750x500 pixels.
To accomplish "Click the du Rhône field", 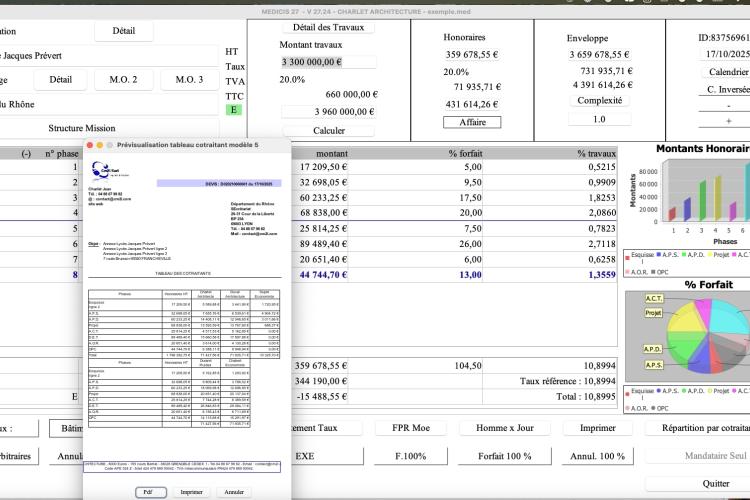I will pos(109,104).
